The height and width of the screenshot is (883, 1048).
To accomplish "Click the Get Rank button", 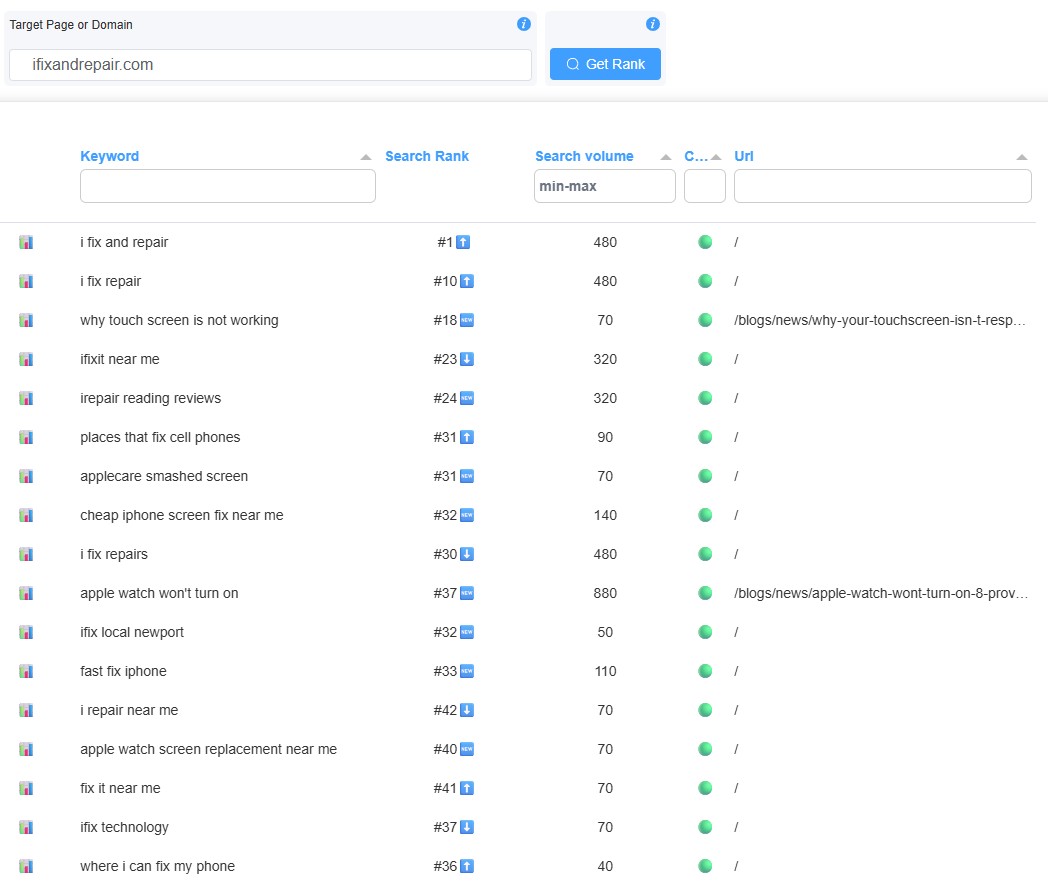I will tap(605, 63).
